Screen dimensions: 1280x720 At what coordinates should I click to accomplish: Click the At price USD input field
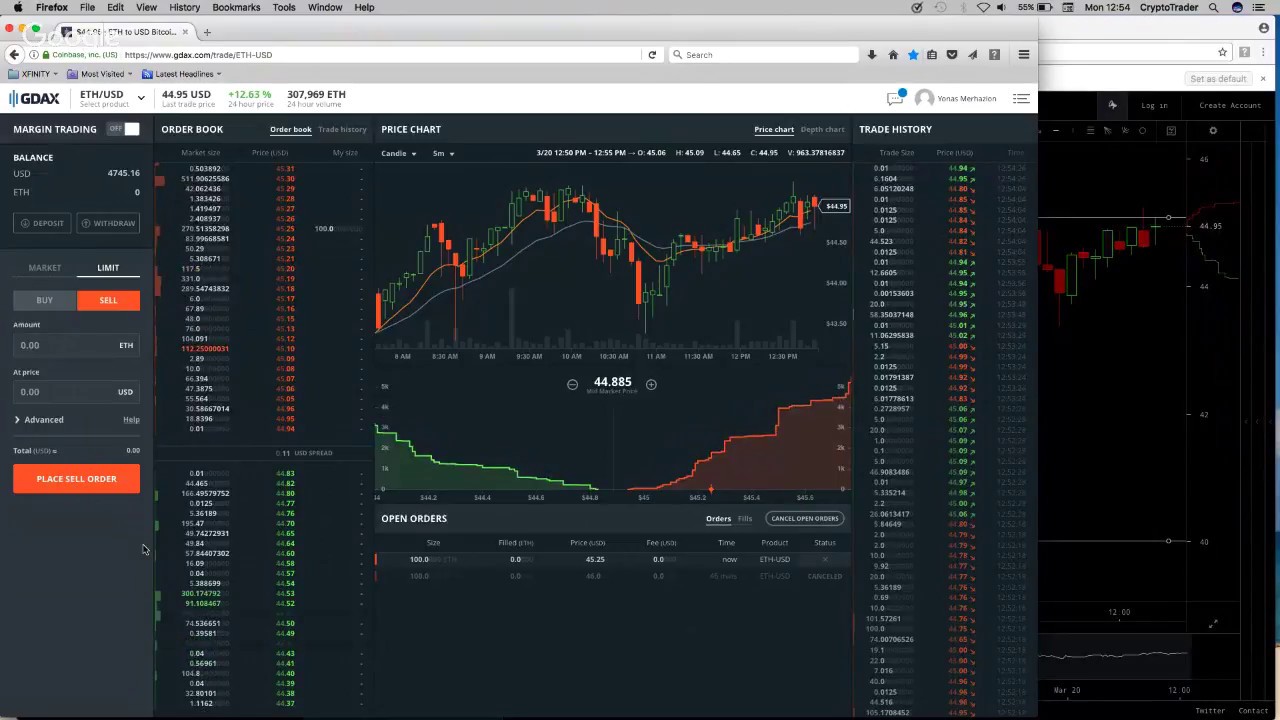[x=76, y=392]
